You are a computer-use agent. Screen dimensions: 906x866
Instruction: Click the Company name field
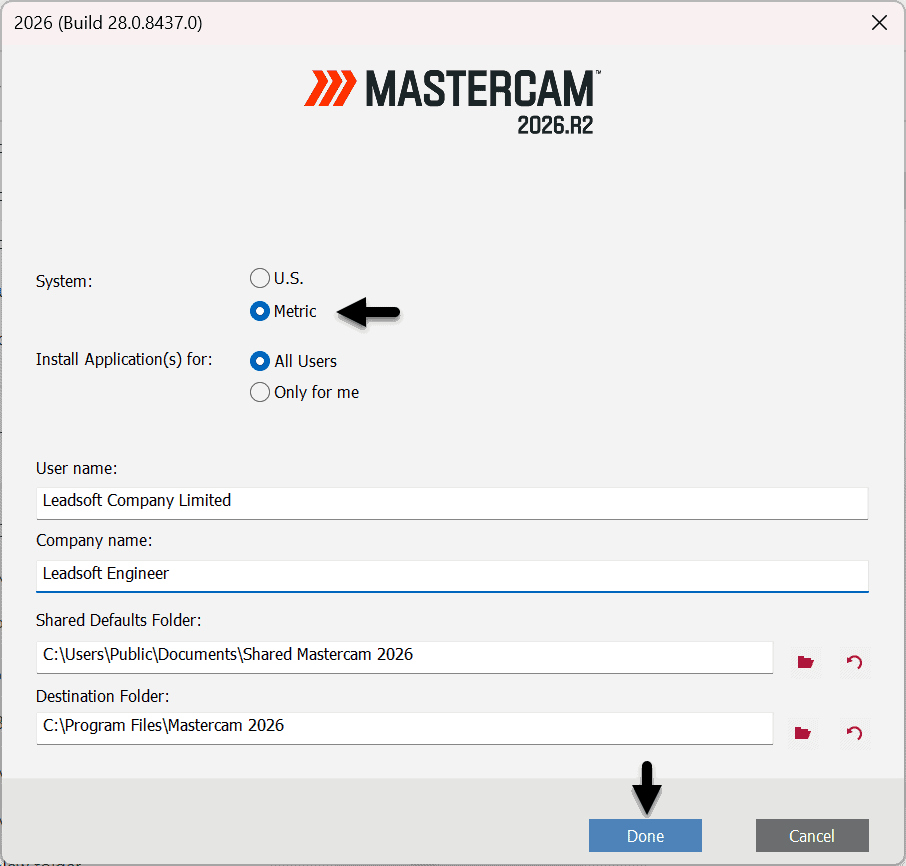click(452, 575)
